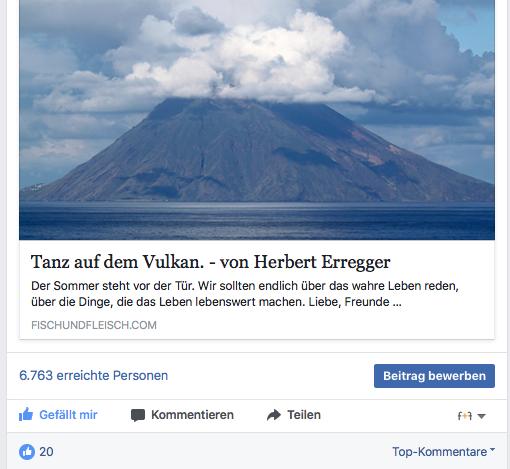Click the speech bubble comment icon
This screenshot has height=469, width=510.
pos(138,415)
